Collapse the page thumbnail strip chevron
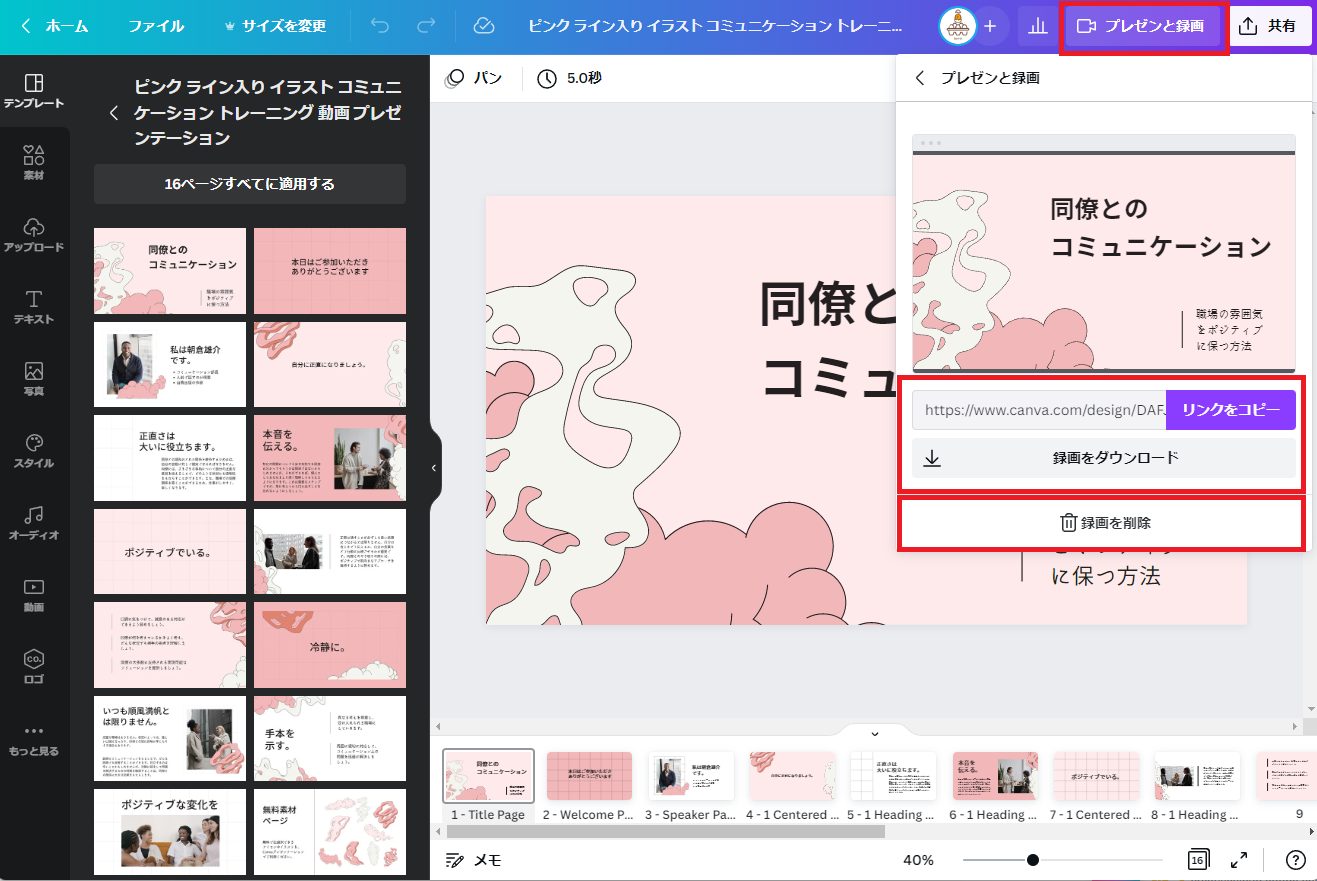 pyautogui.click(x=874, y=733)
